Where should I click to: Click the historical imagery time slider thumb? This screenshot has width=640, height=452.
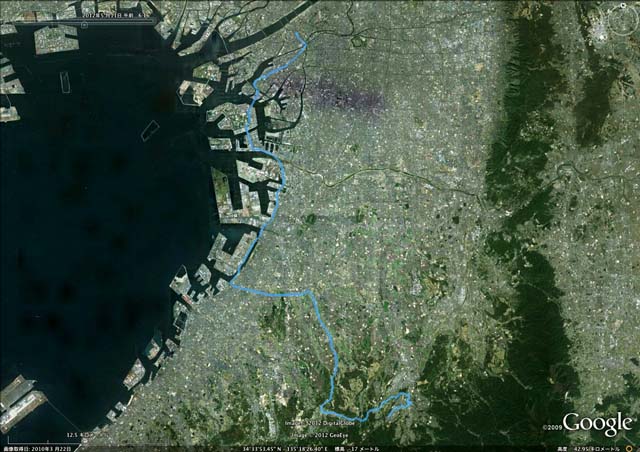[84, 25]
